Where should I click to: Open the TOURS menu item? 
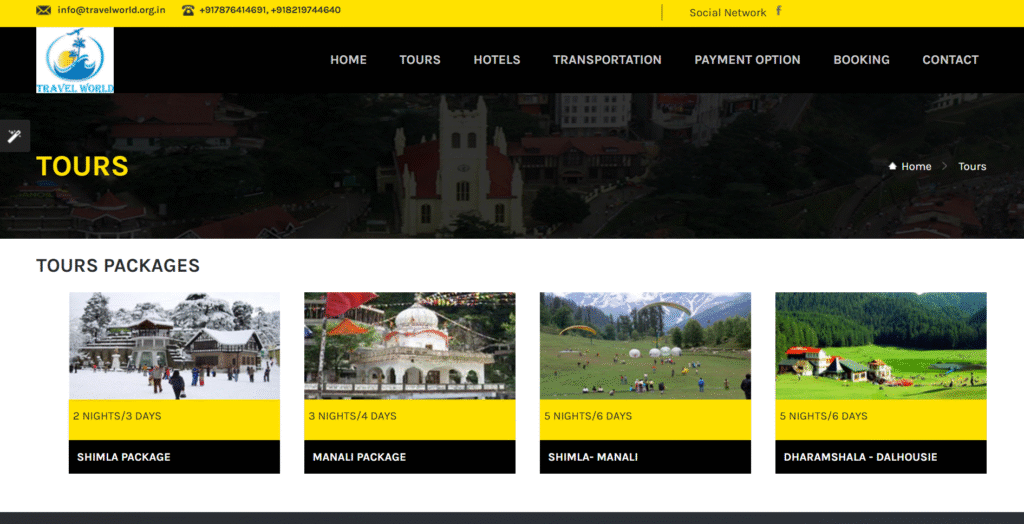(420, 60)
